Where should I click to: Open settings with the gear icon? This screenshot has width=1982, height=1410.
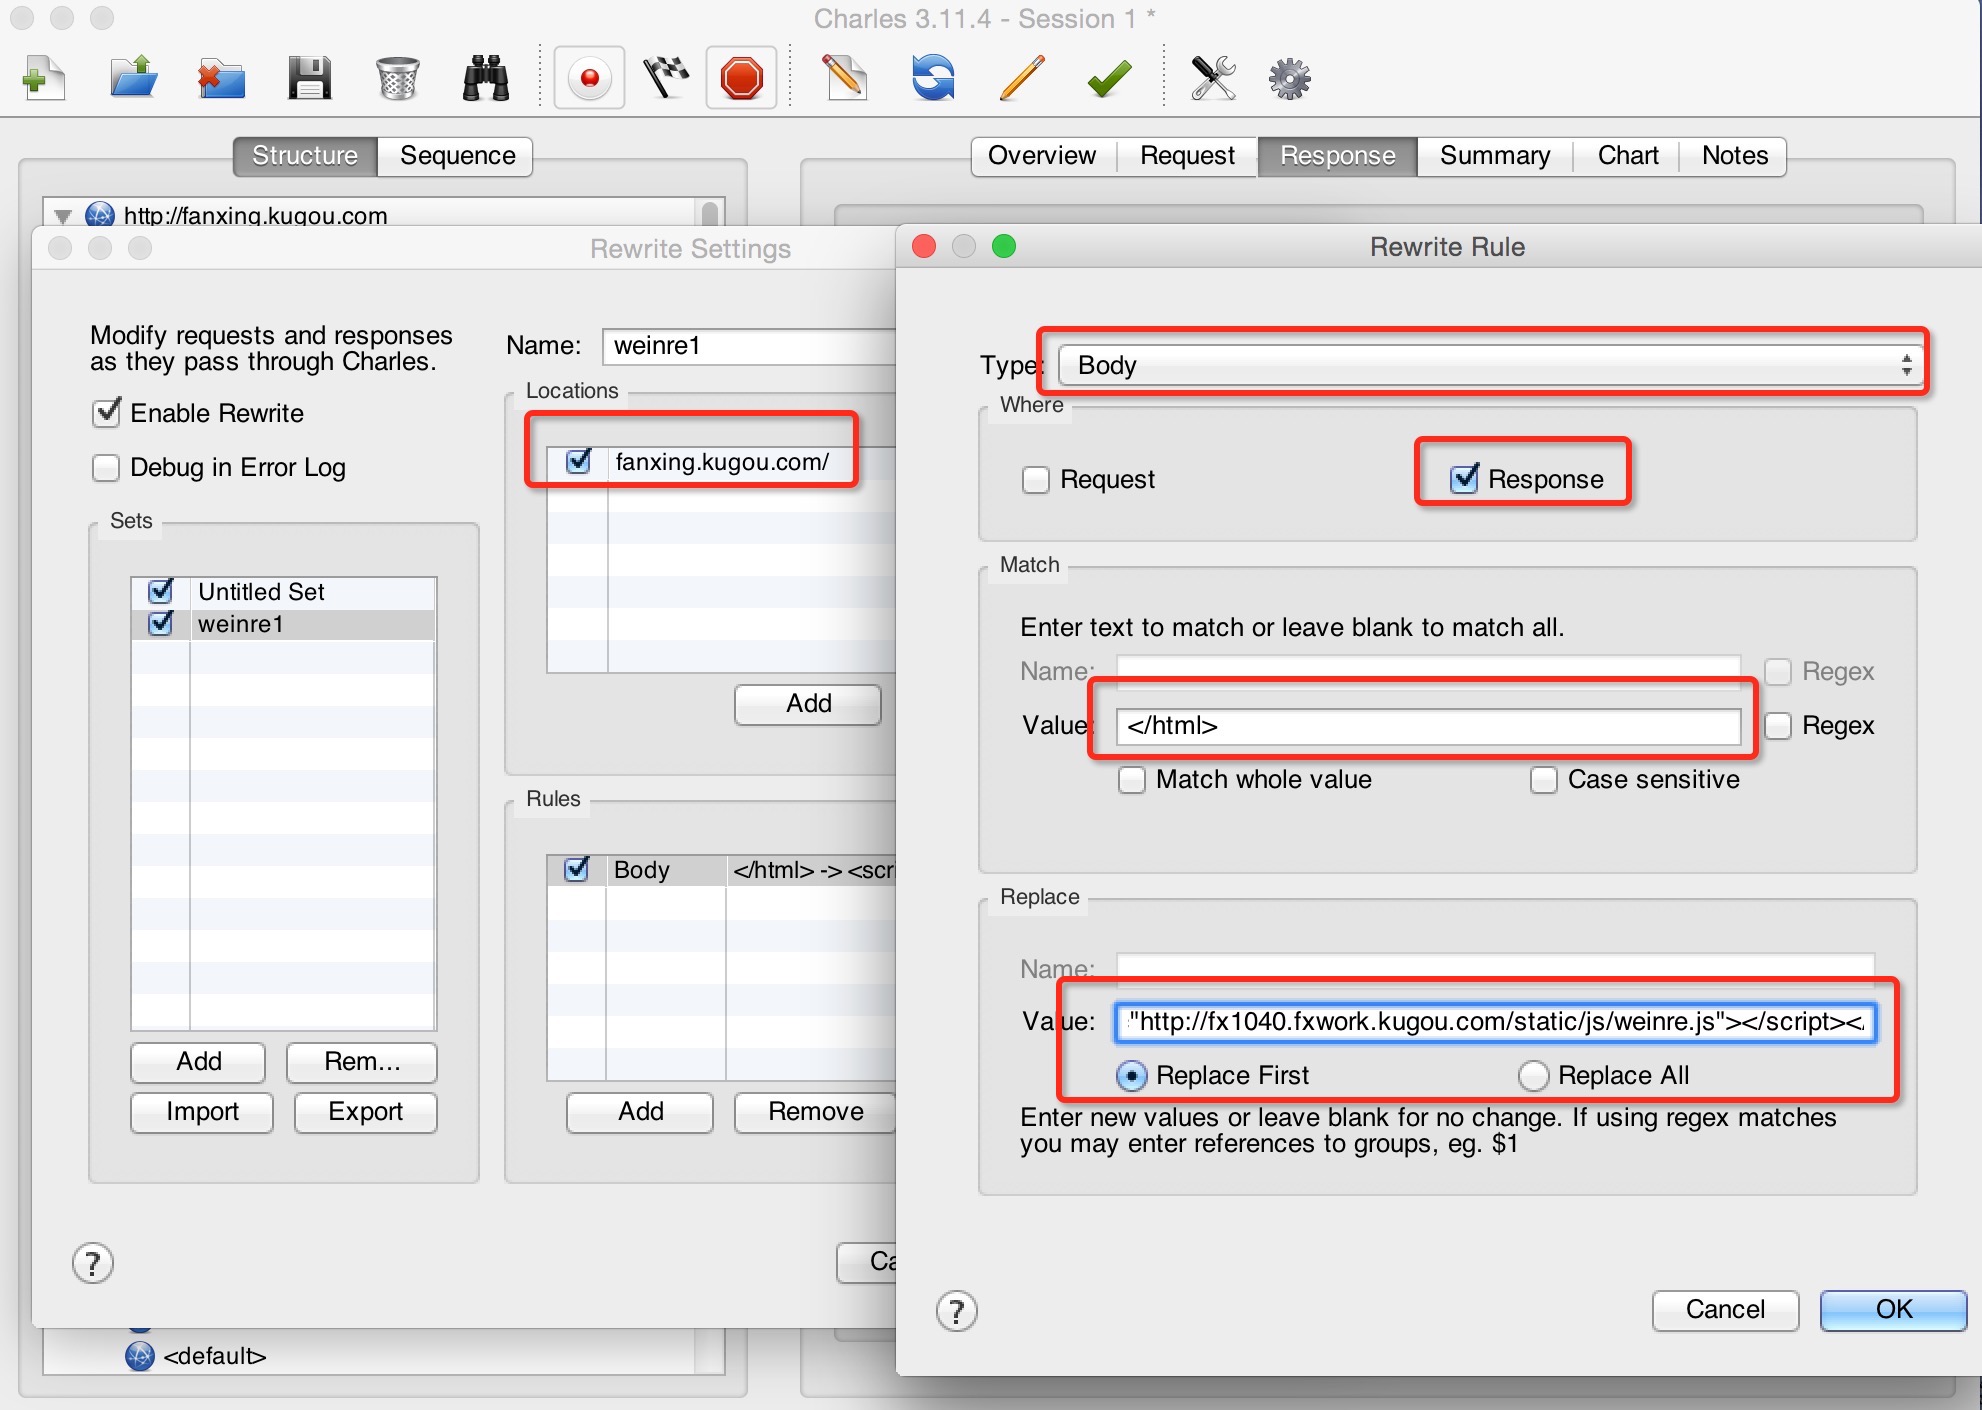coord(1289,78)
